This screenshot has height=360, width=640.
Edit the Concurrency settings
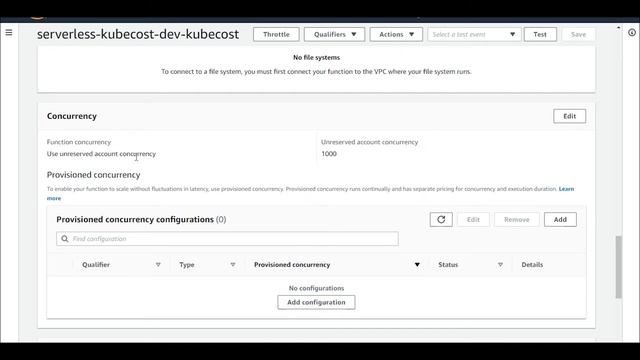(x=569, y=116)
